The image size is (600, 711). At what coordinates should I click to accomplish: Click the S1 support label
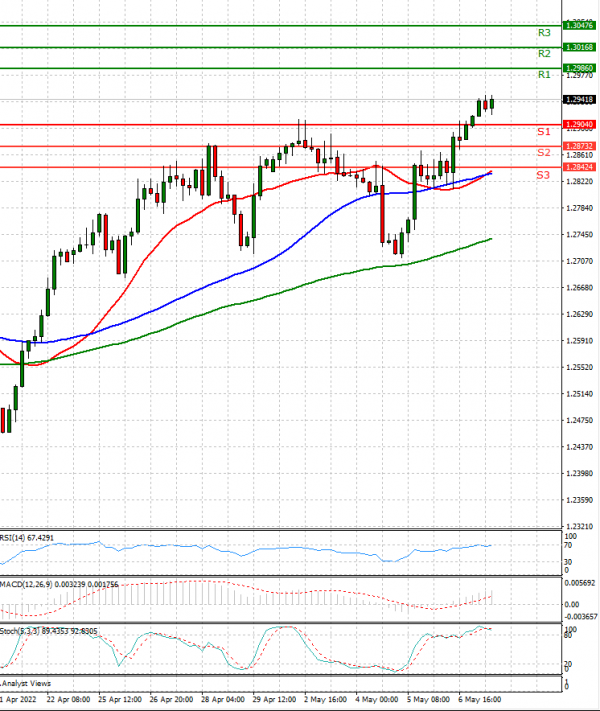[543, 131]
